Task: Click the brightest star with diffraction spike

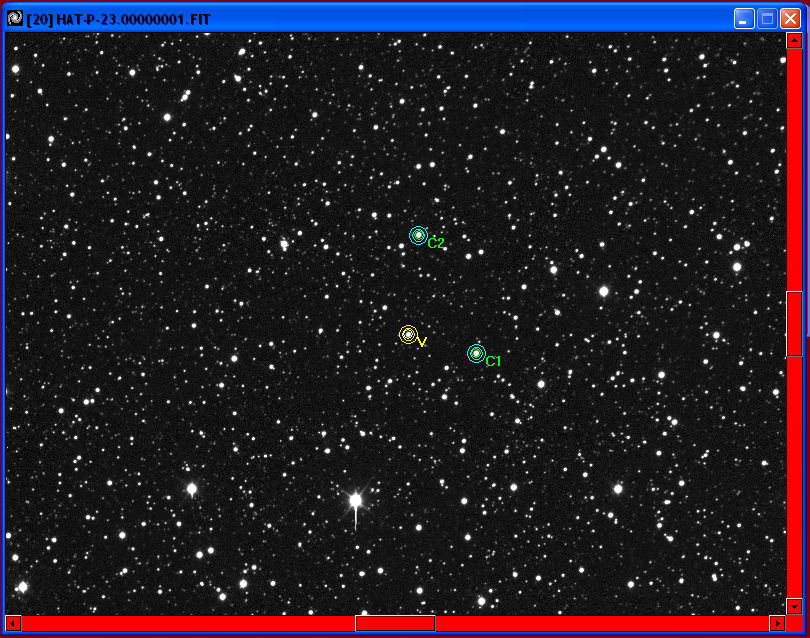Action: click(355, 500)
